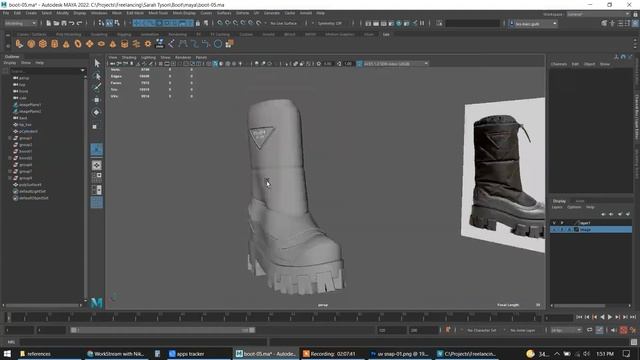
Task: Click the Redo icon in status line
Action: click(x=79, y=23)
